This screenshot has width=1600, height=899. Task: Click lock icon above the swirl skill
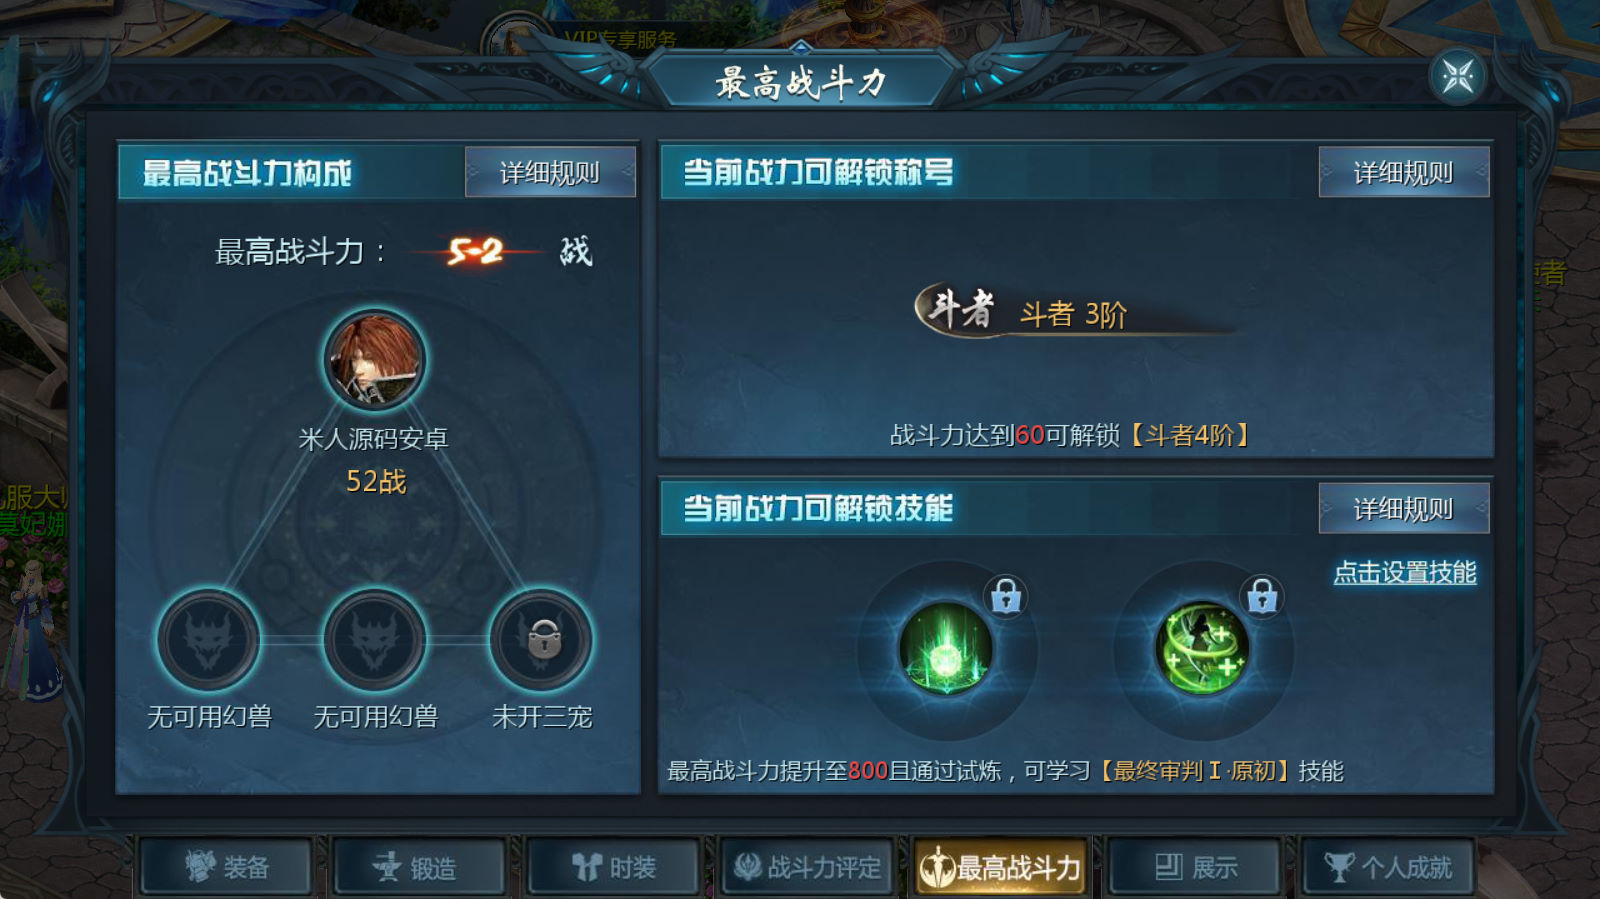click(x=1262, y=596)
